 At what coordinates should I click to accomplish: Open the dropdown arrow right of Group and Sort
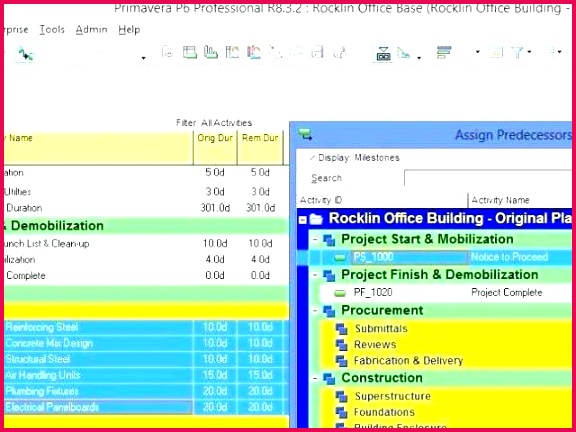point(478,52)
